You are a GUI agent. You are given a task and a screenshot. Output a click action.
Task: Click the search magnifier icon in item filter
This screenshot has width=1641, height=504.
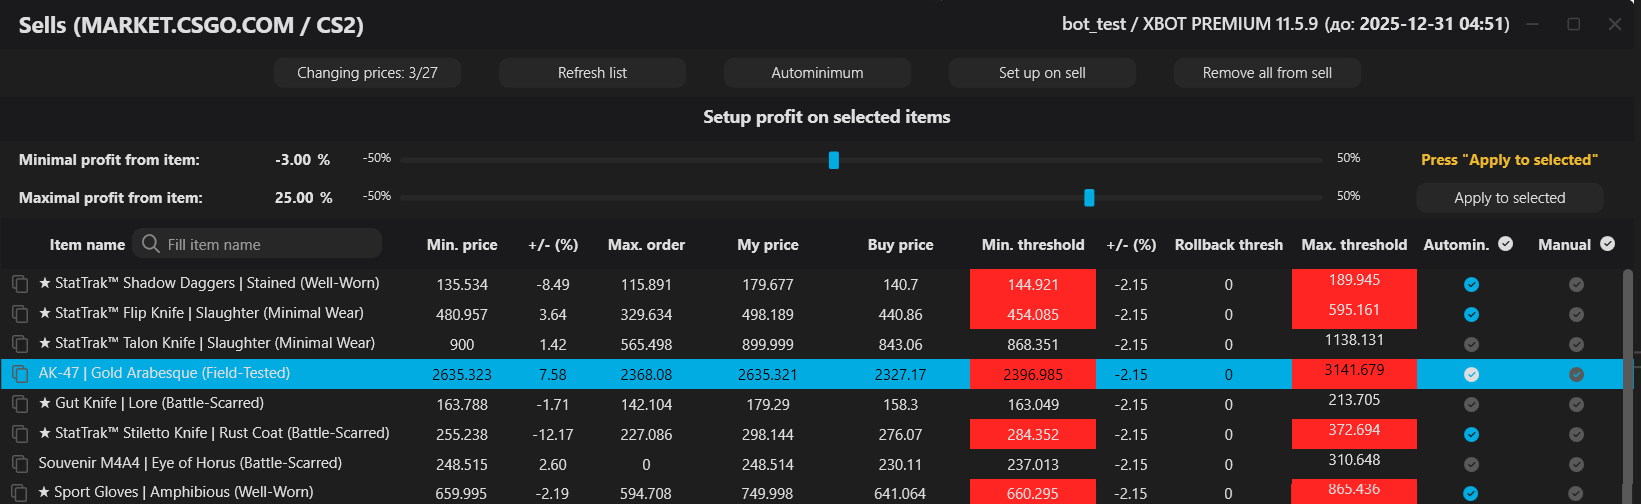(x=151, y=244)
